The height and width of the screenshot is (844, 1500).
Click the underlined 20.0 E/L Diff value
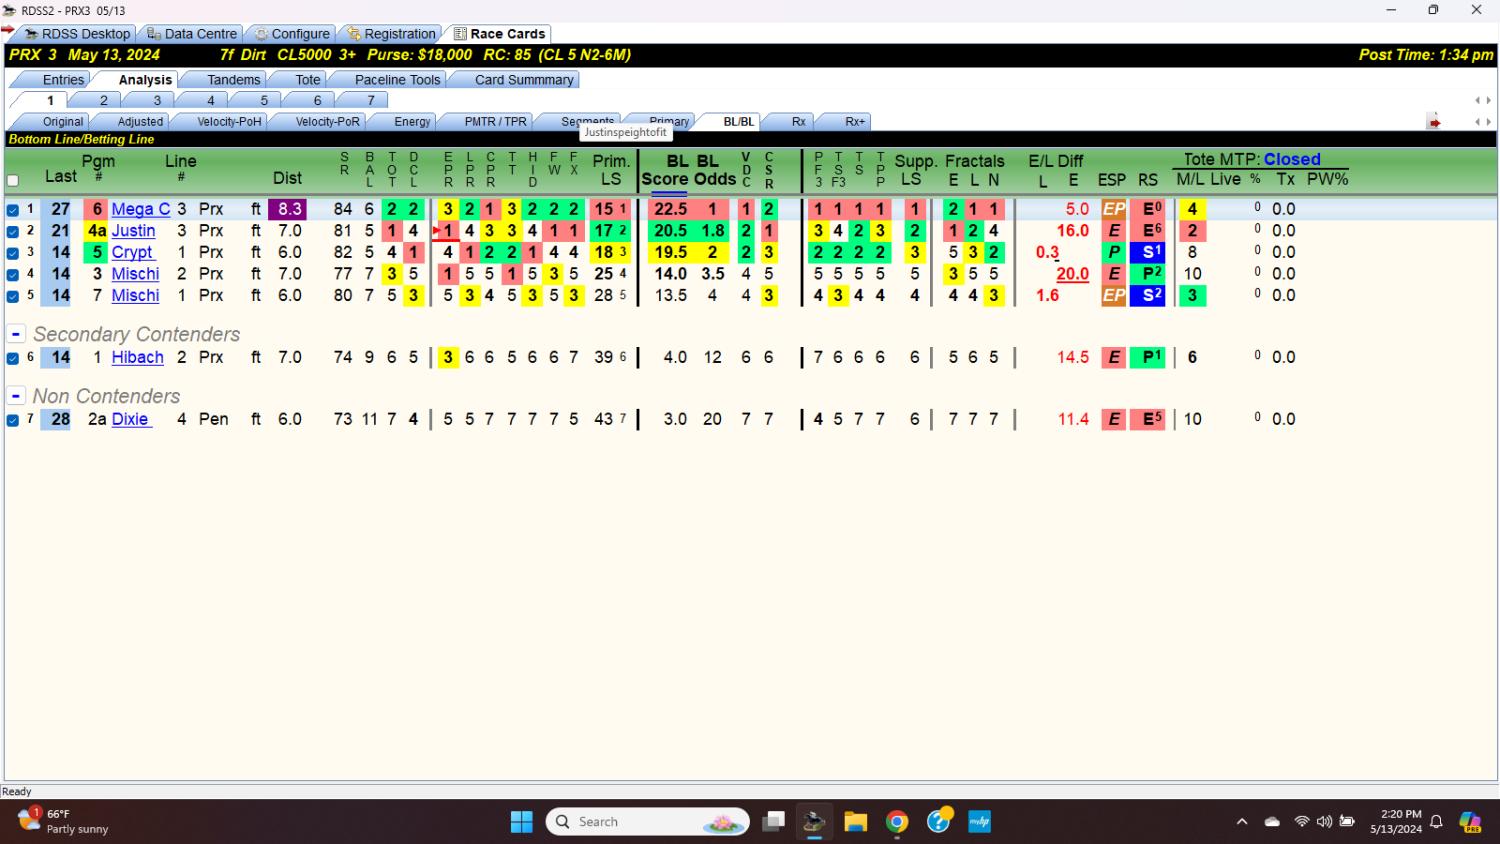click(1072, 274)
